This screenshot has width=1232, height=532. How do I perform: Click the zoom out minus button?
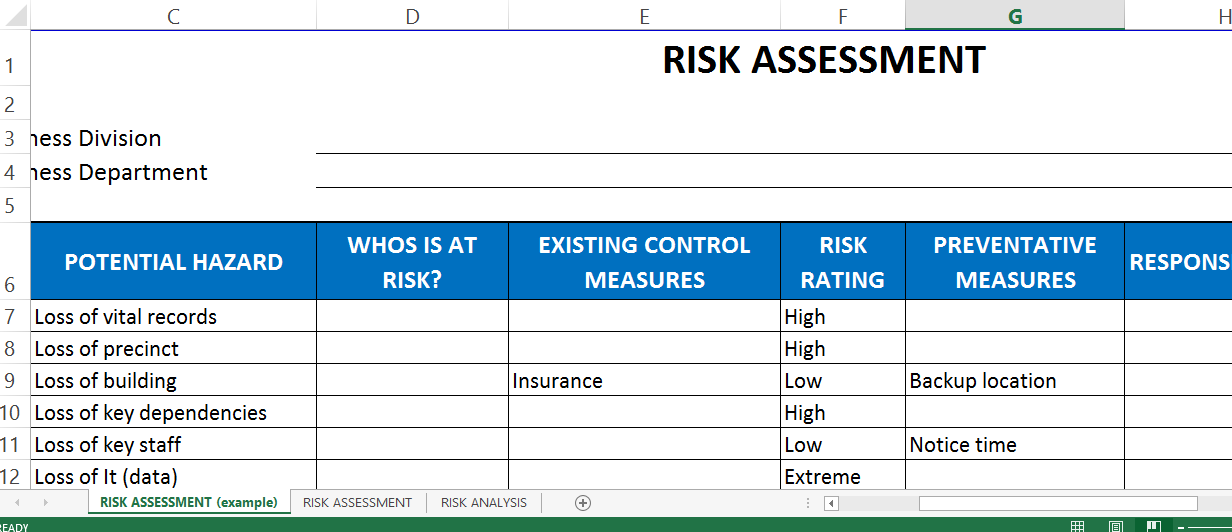click(1181, 526)
